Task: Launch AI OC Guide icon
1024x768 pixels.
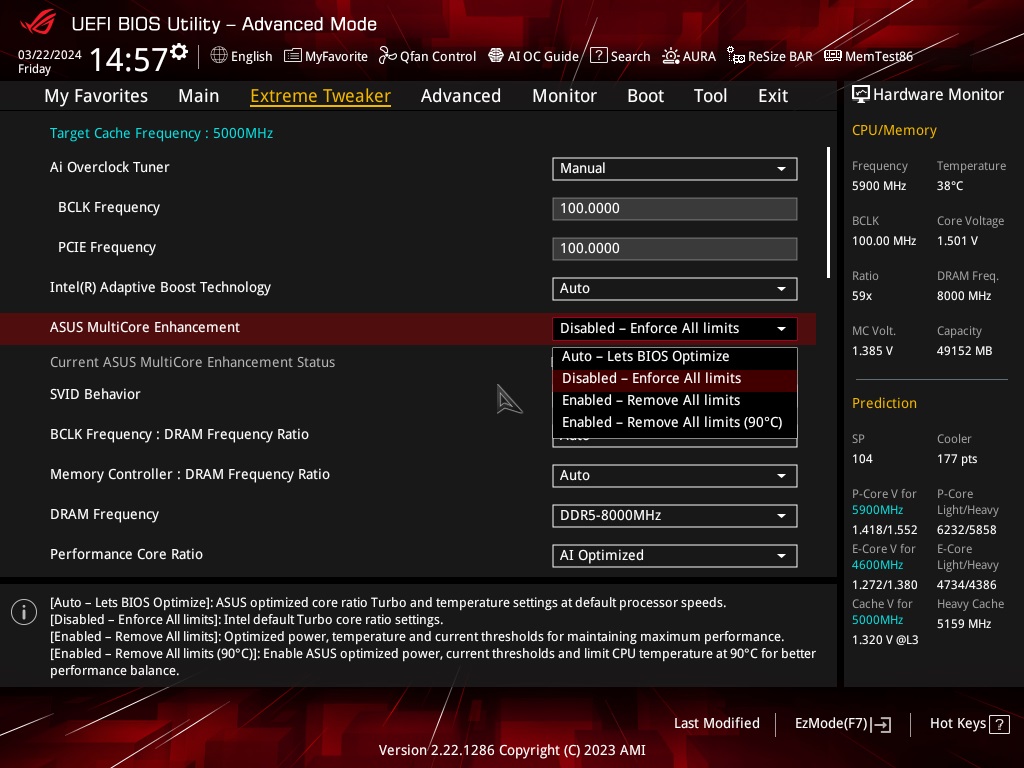Action: (496, 56)
